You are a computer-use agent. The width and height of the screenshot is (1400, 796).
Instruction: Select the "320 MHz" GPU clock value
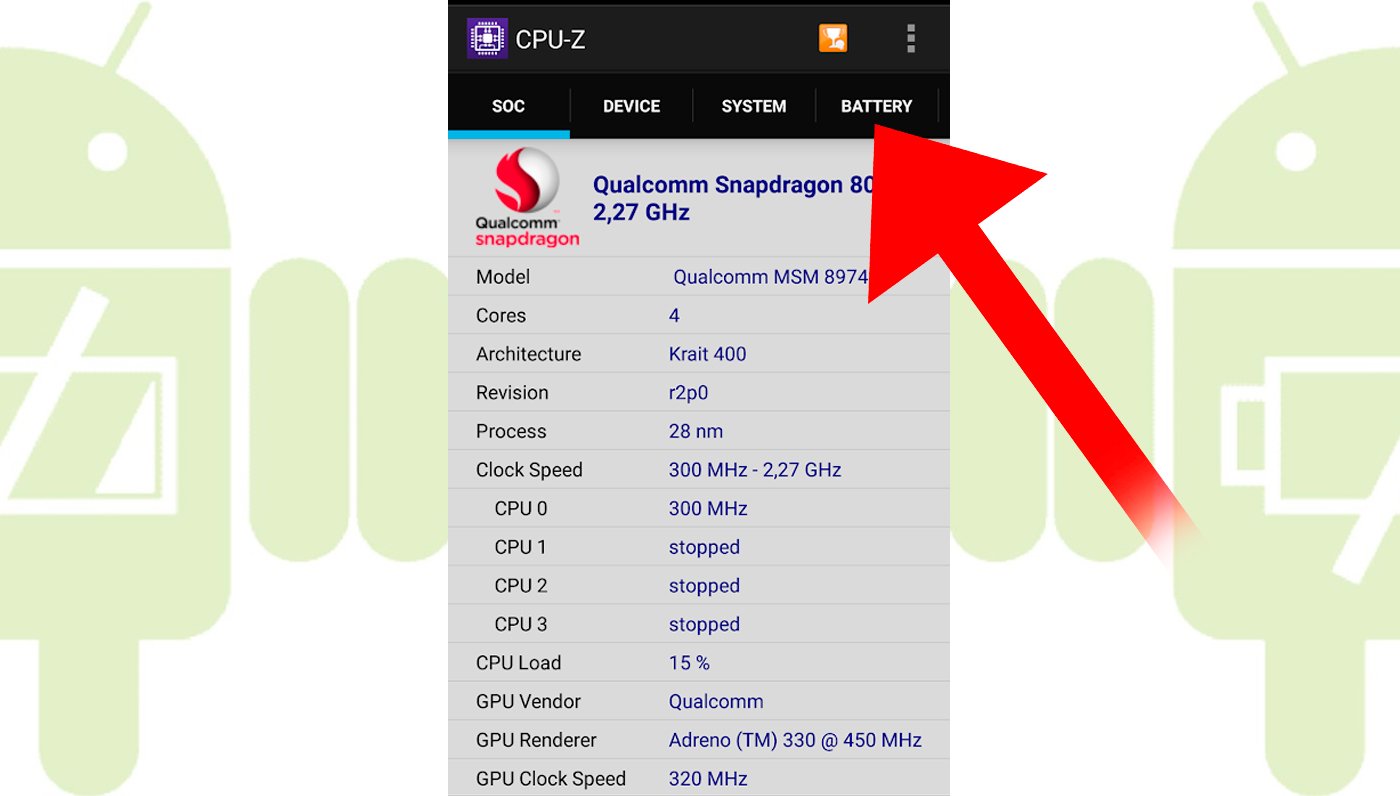(708, 779)
